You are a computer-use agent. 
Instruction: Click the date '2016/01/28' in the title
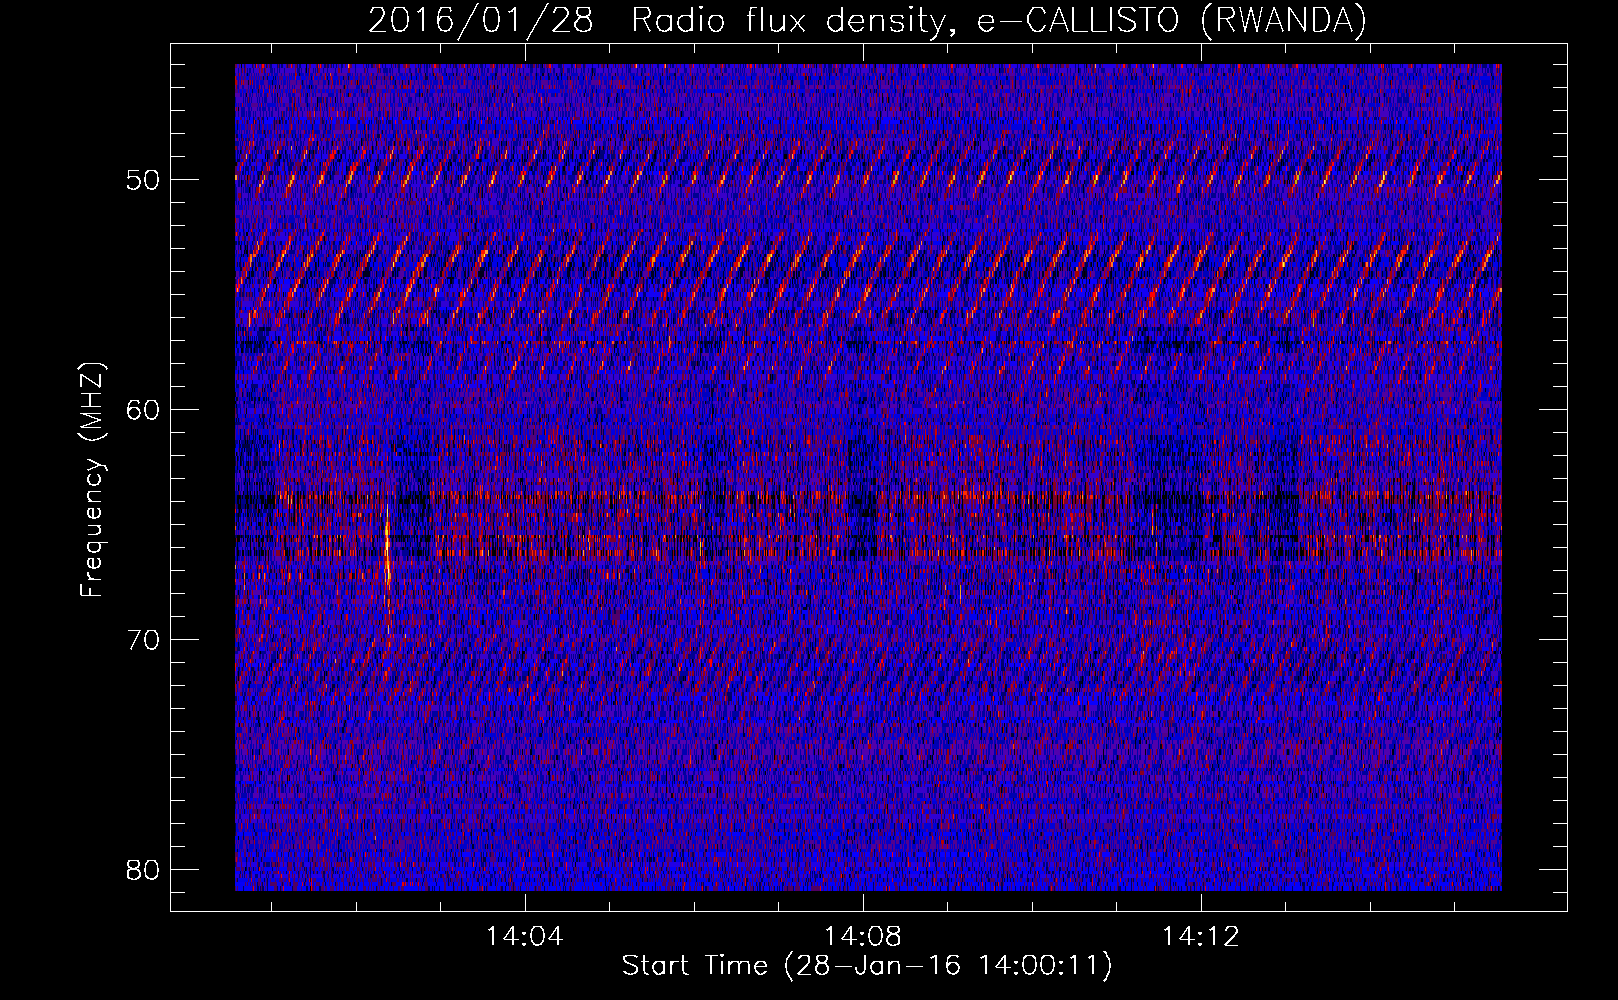tap(481, 20)
